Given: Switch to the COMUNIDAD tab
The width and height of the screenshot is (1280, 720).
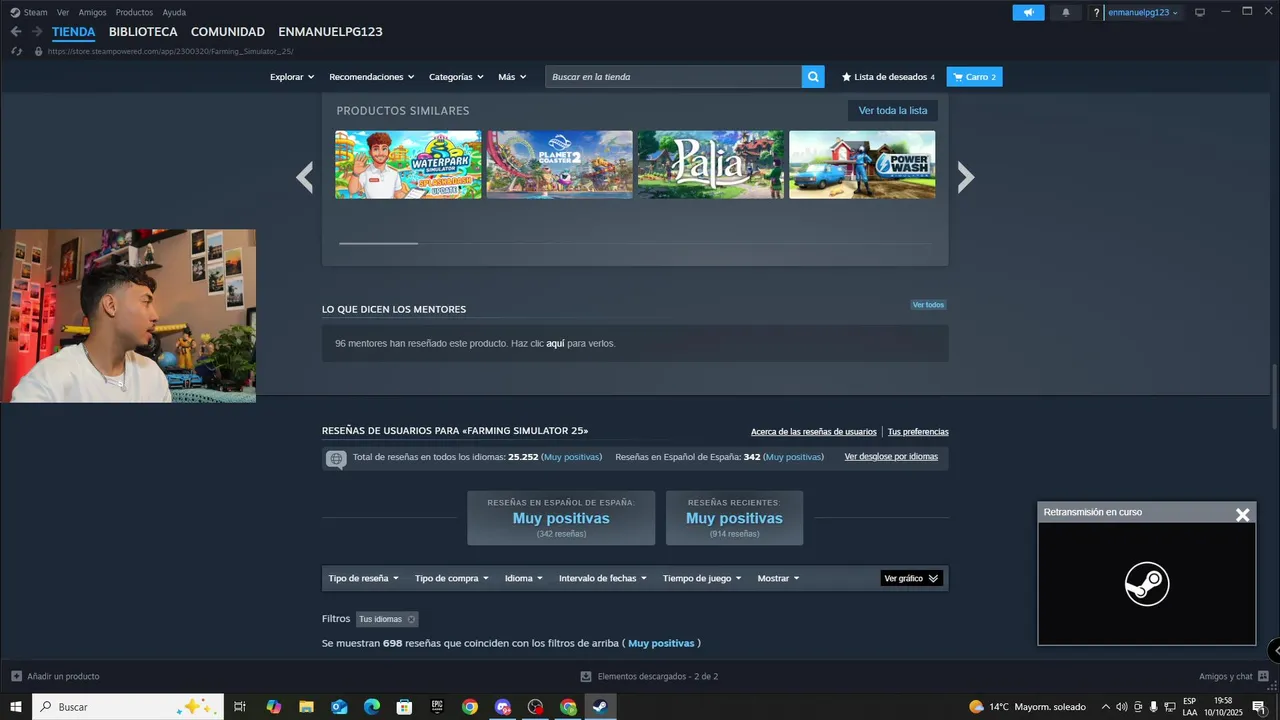Looking at the screenshot, I should pyautogui.click(x=228, y=32).
